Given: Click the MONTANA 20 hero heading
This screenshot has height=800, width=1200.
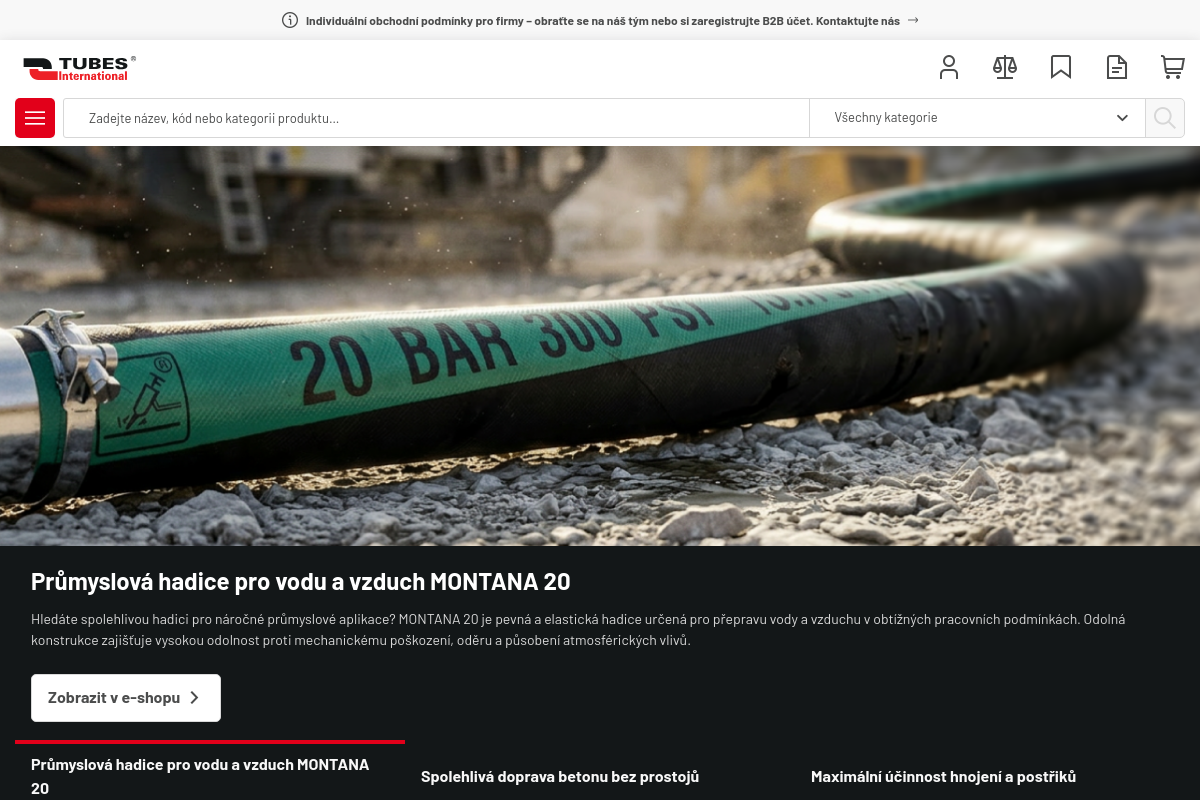Looking at the screenshot, I should pos(301,582).
